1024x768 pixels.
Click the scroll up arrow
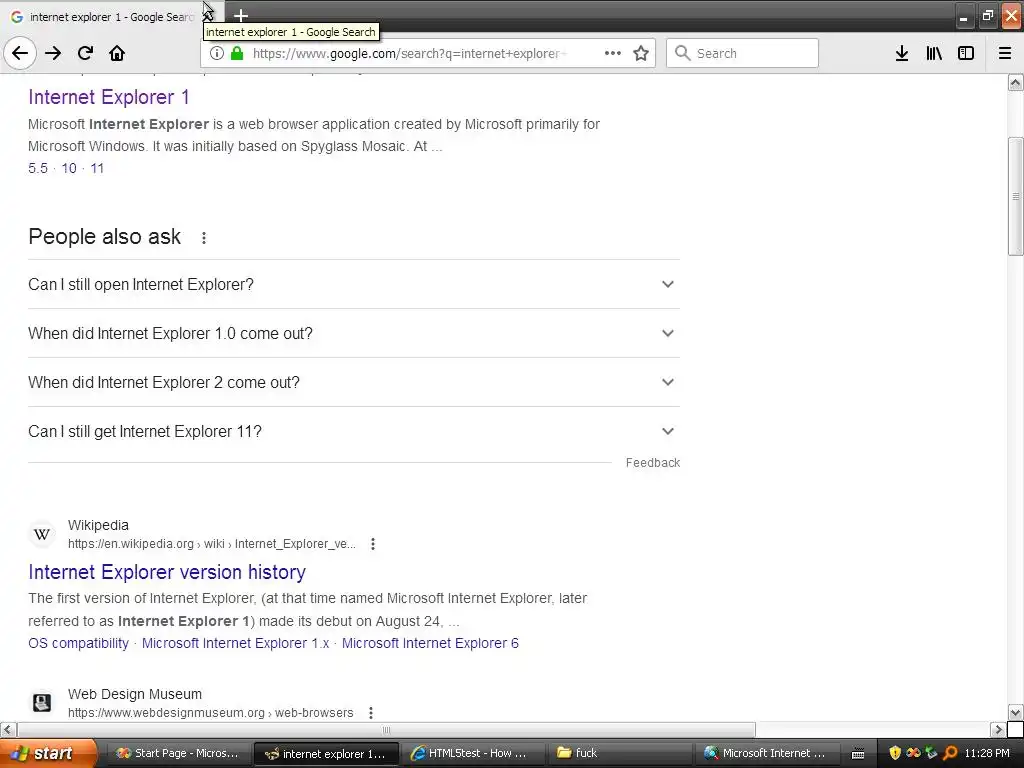[x=1015, y=82]
